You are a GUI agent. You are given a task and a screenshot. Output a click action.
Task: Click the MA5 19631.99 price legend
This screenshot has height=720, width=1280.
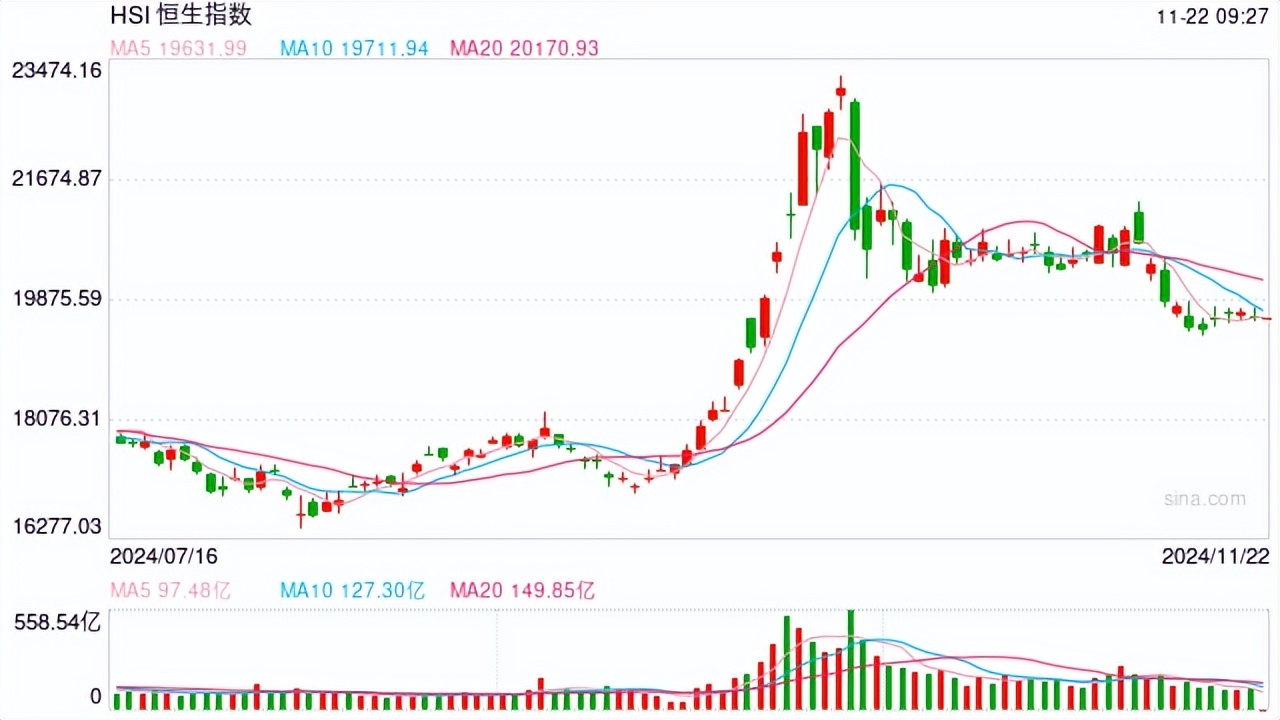pyautogui.click(x=178, y=48)
